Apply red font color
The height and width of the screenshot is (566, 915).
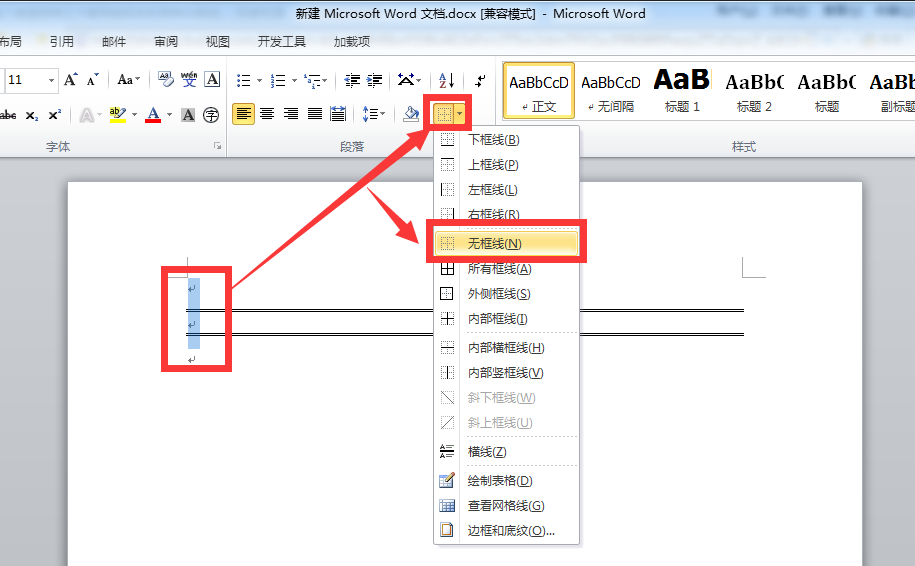coord(153,115)
